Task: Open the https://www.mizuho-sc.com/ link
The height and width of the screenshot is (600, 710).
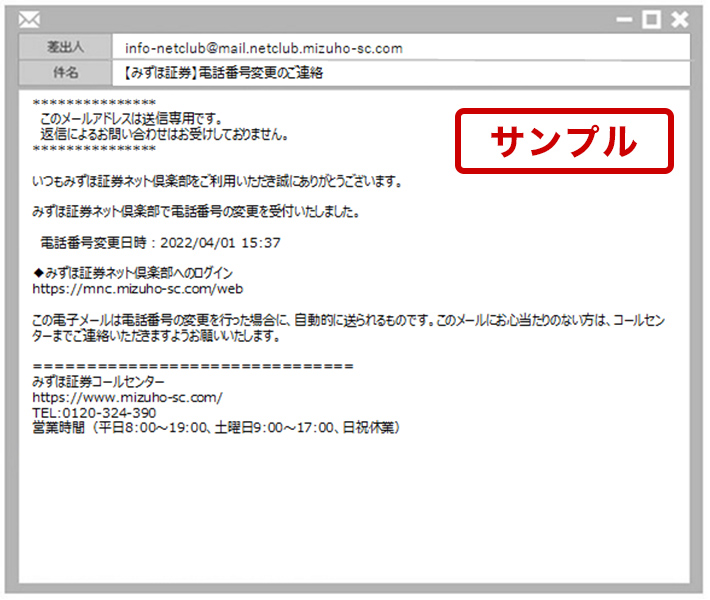Action: (127, 398)
